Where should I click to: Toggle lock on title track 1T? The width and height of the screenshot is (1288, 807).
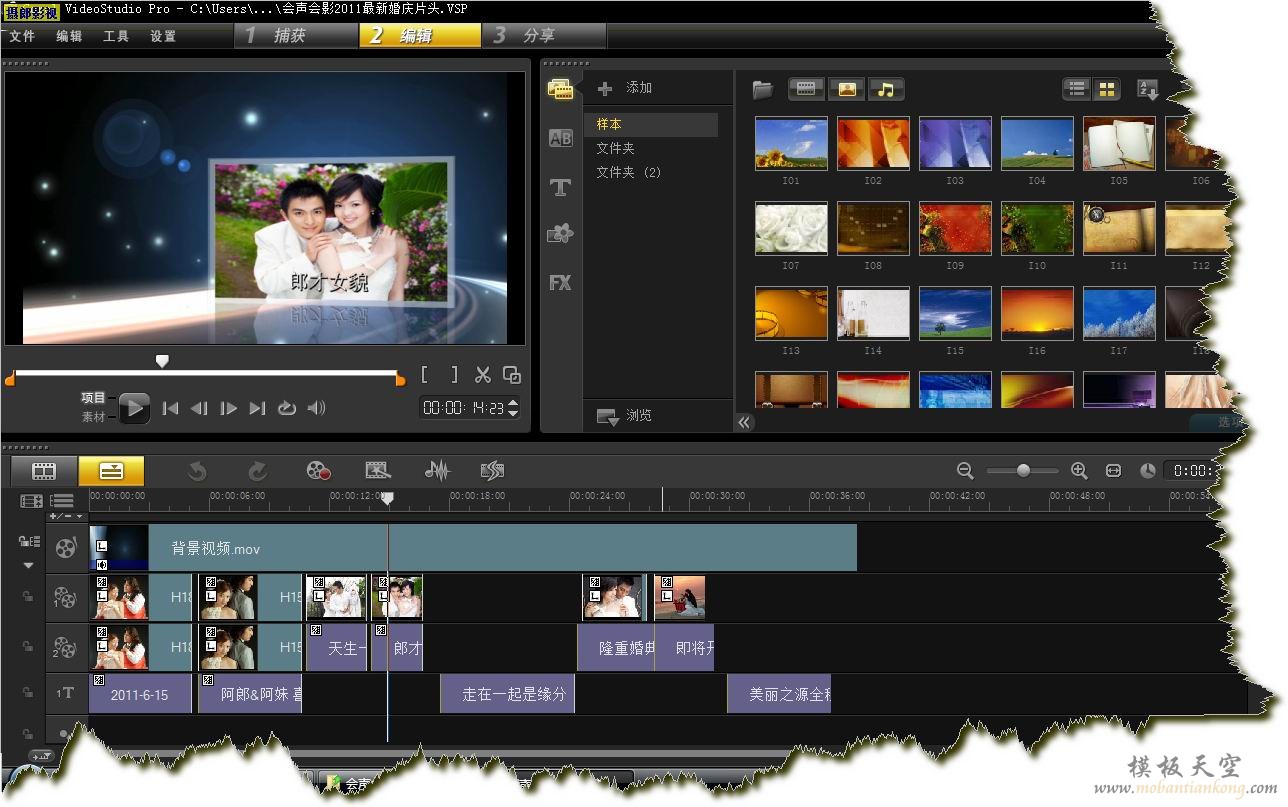coord(28,692)
